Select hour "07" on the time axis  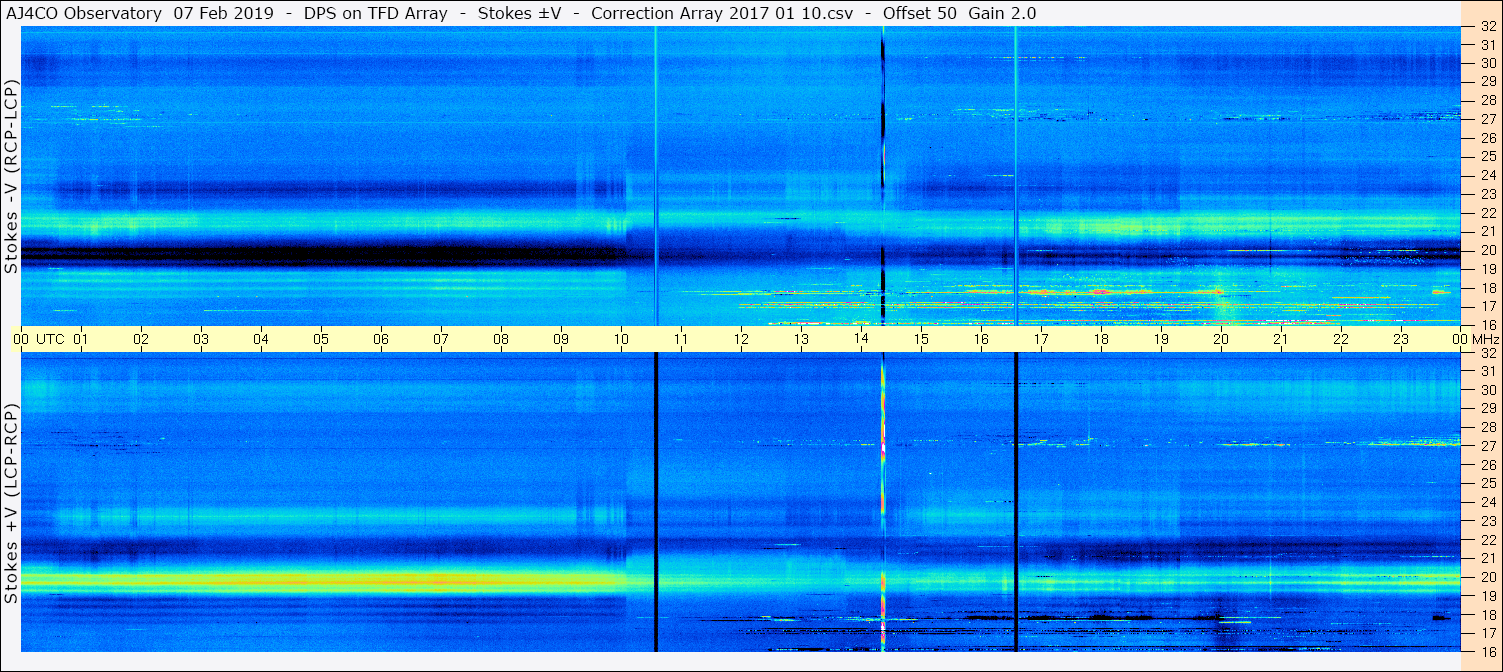(x=441, y=339)
